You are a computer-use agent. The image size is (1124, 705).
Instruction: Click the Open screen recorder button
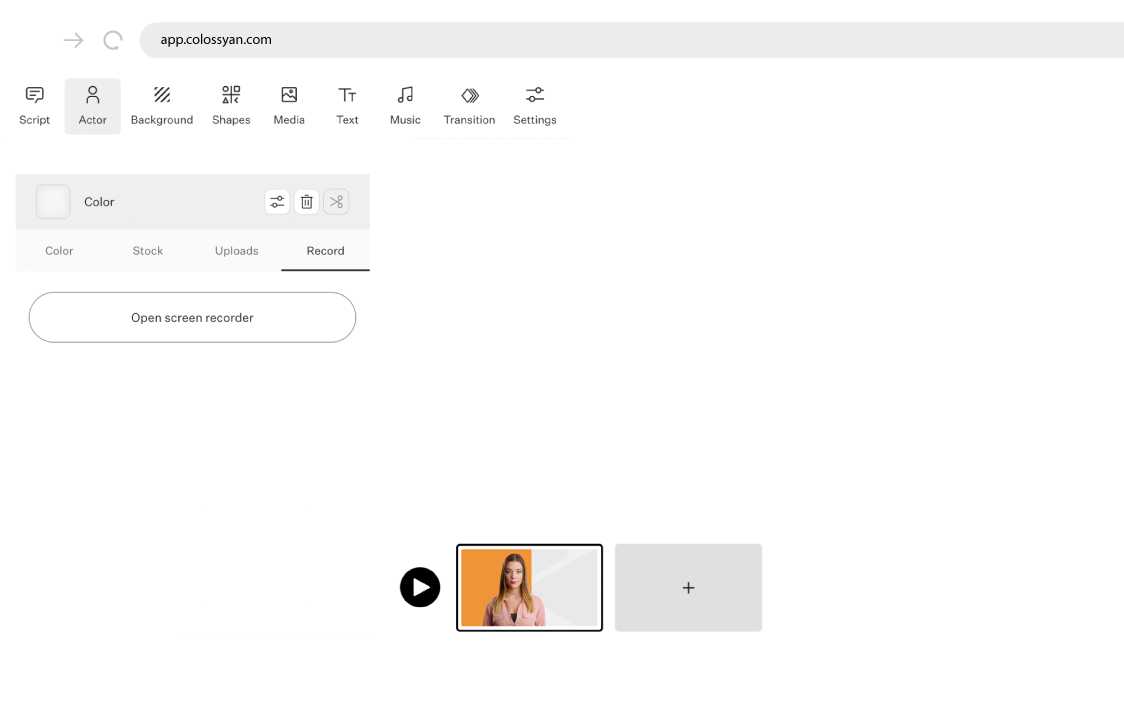[x=192, y=317]
